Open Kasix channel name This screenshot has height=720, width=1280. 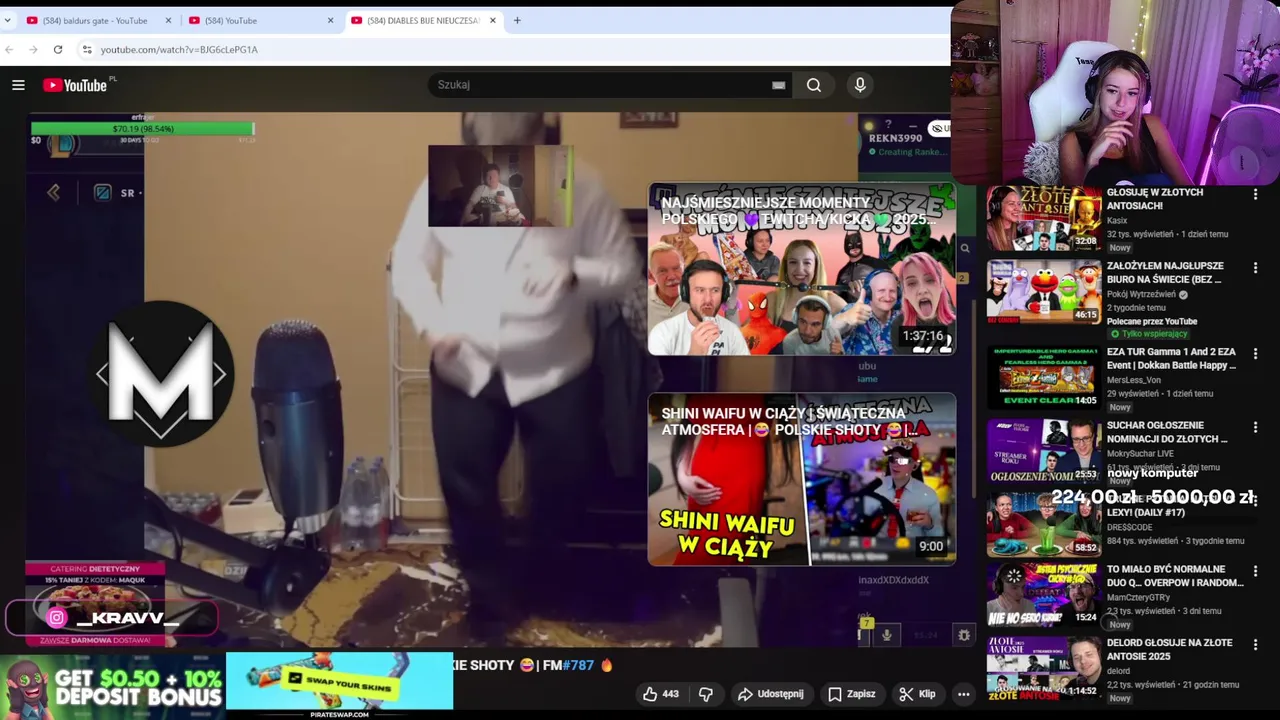[x=1118, y=220]
